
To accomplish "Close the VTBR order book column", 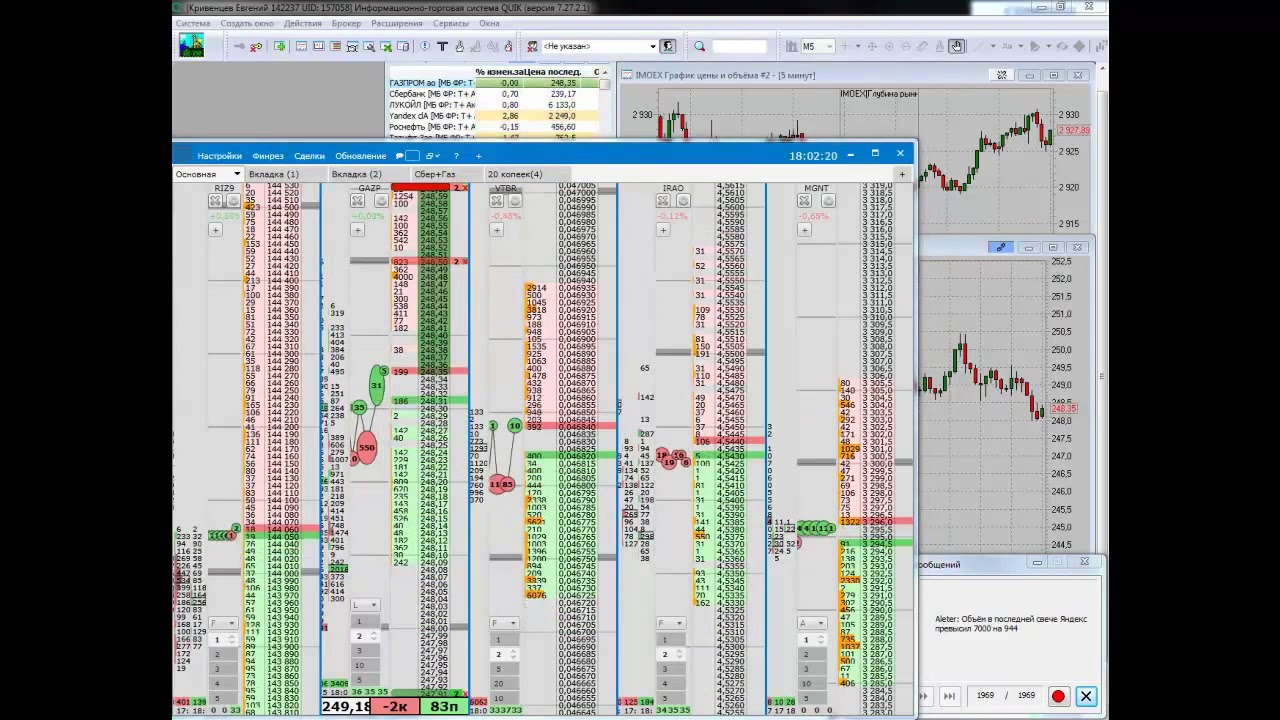I will point(496,201).
